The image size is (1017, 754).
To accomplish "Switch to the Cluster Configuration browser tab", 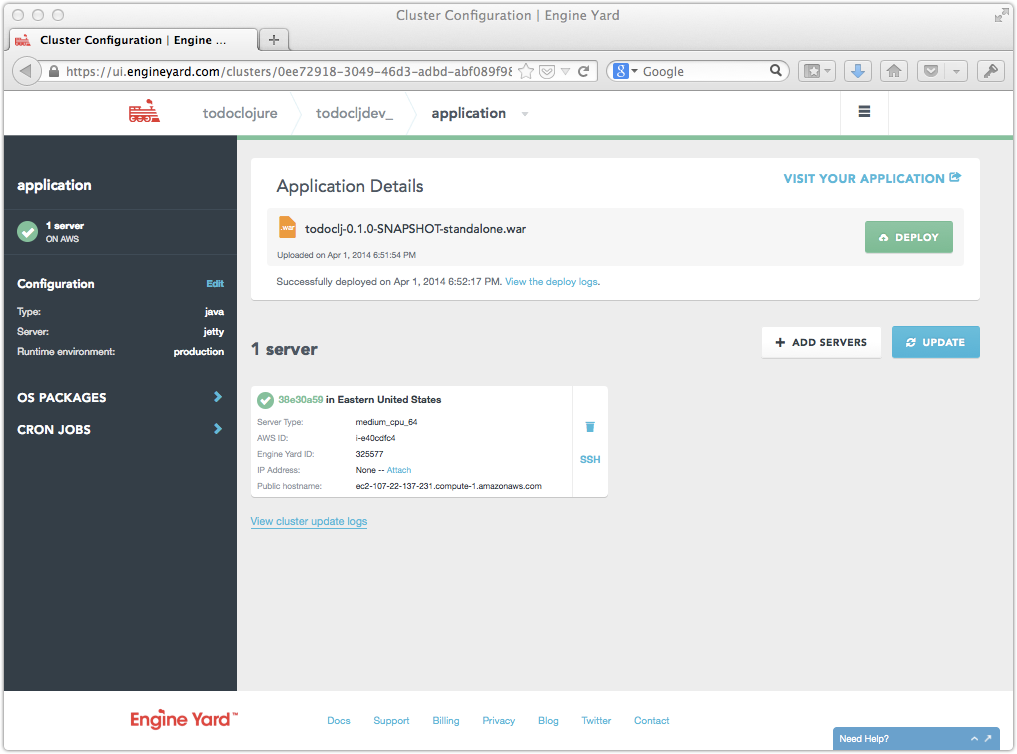I will point(130,40).
